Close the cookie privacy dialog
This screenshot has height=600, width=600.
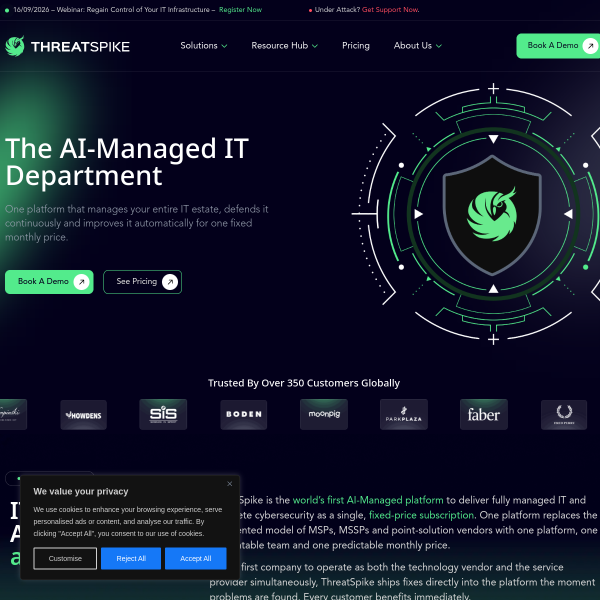[x=230, y=484]
